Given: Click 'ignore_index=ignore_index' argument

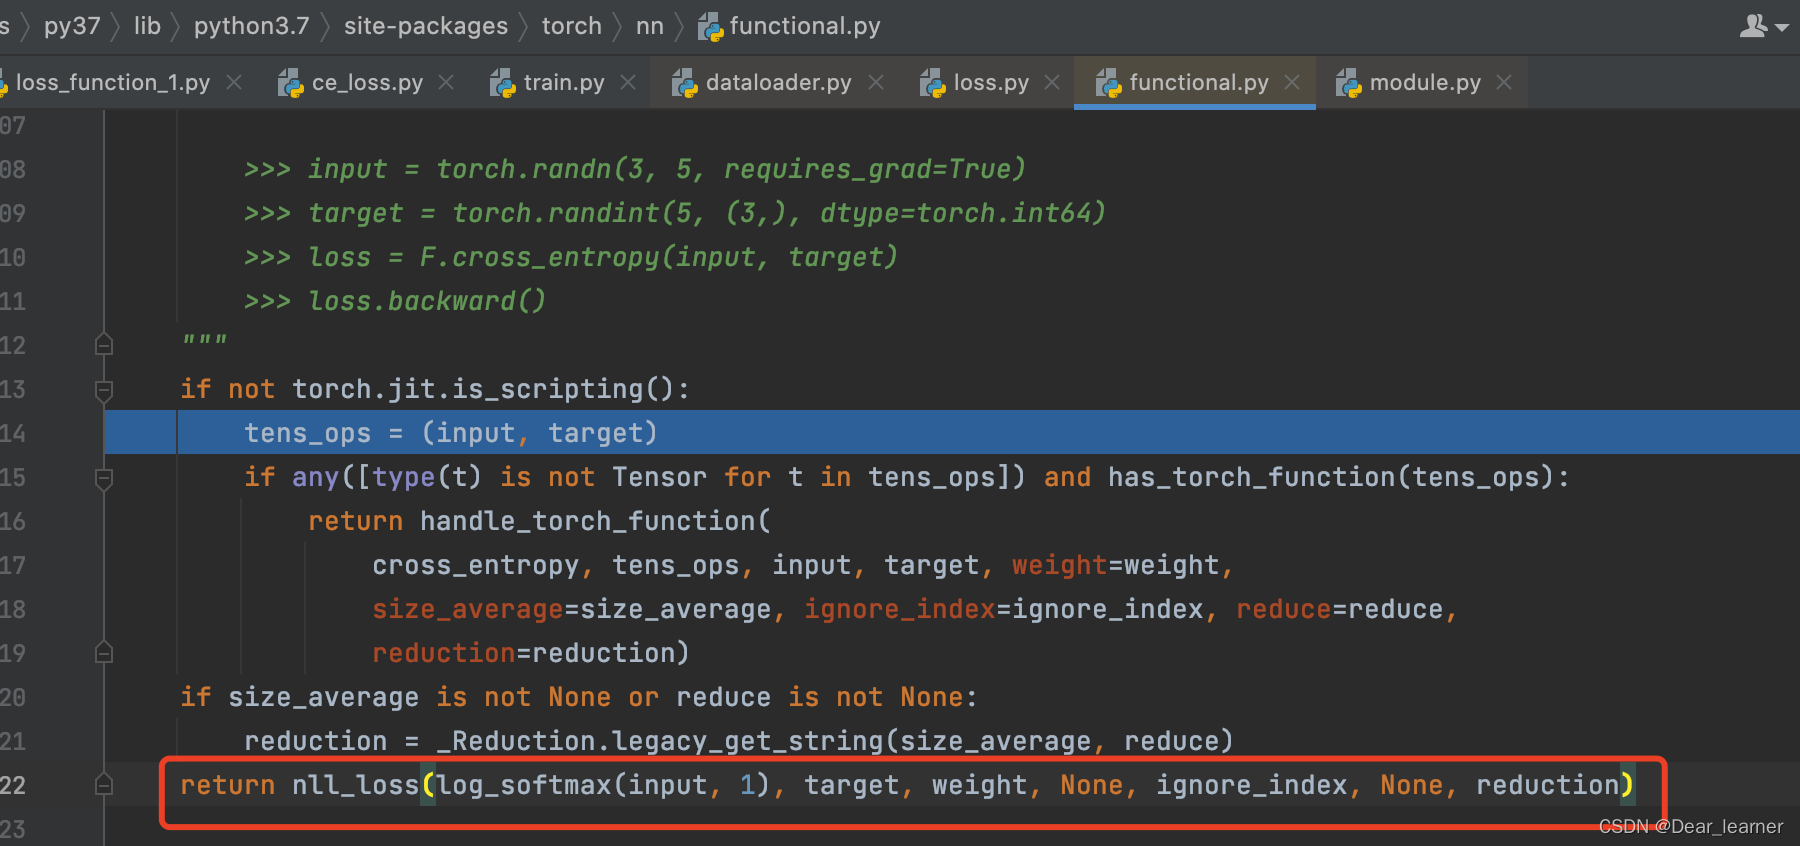Looking at the screenshot, I should click(1004, 609).
